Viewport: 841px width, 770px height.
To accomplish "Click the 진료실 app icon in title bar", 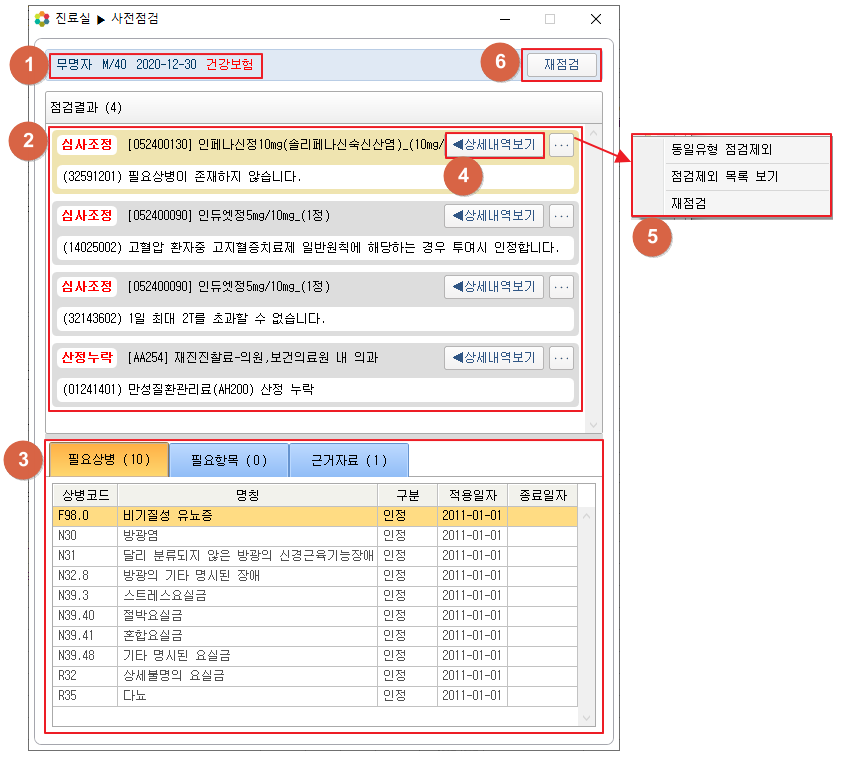I will 42,19.
